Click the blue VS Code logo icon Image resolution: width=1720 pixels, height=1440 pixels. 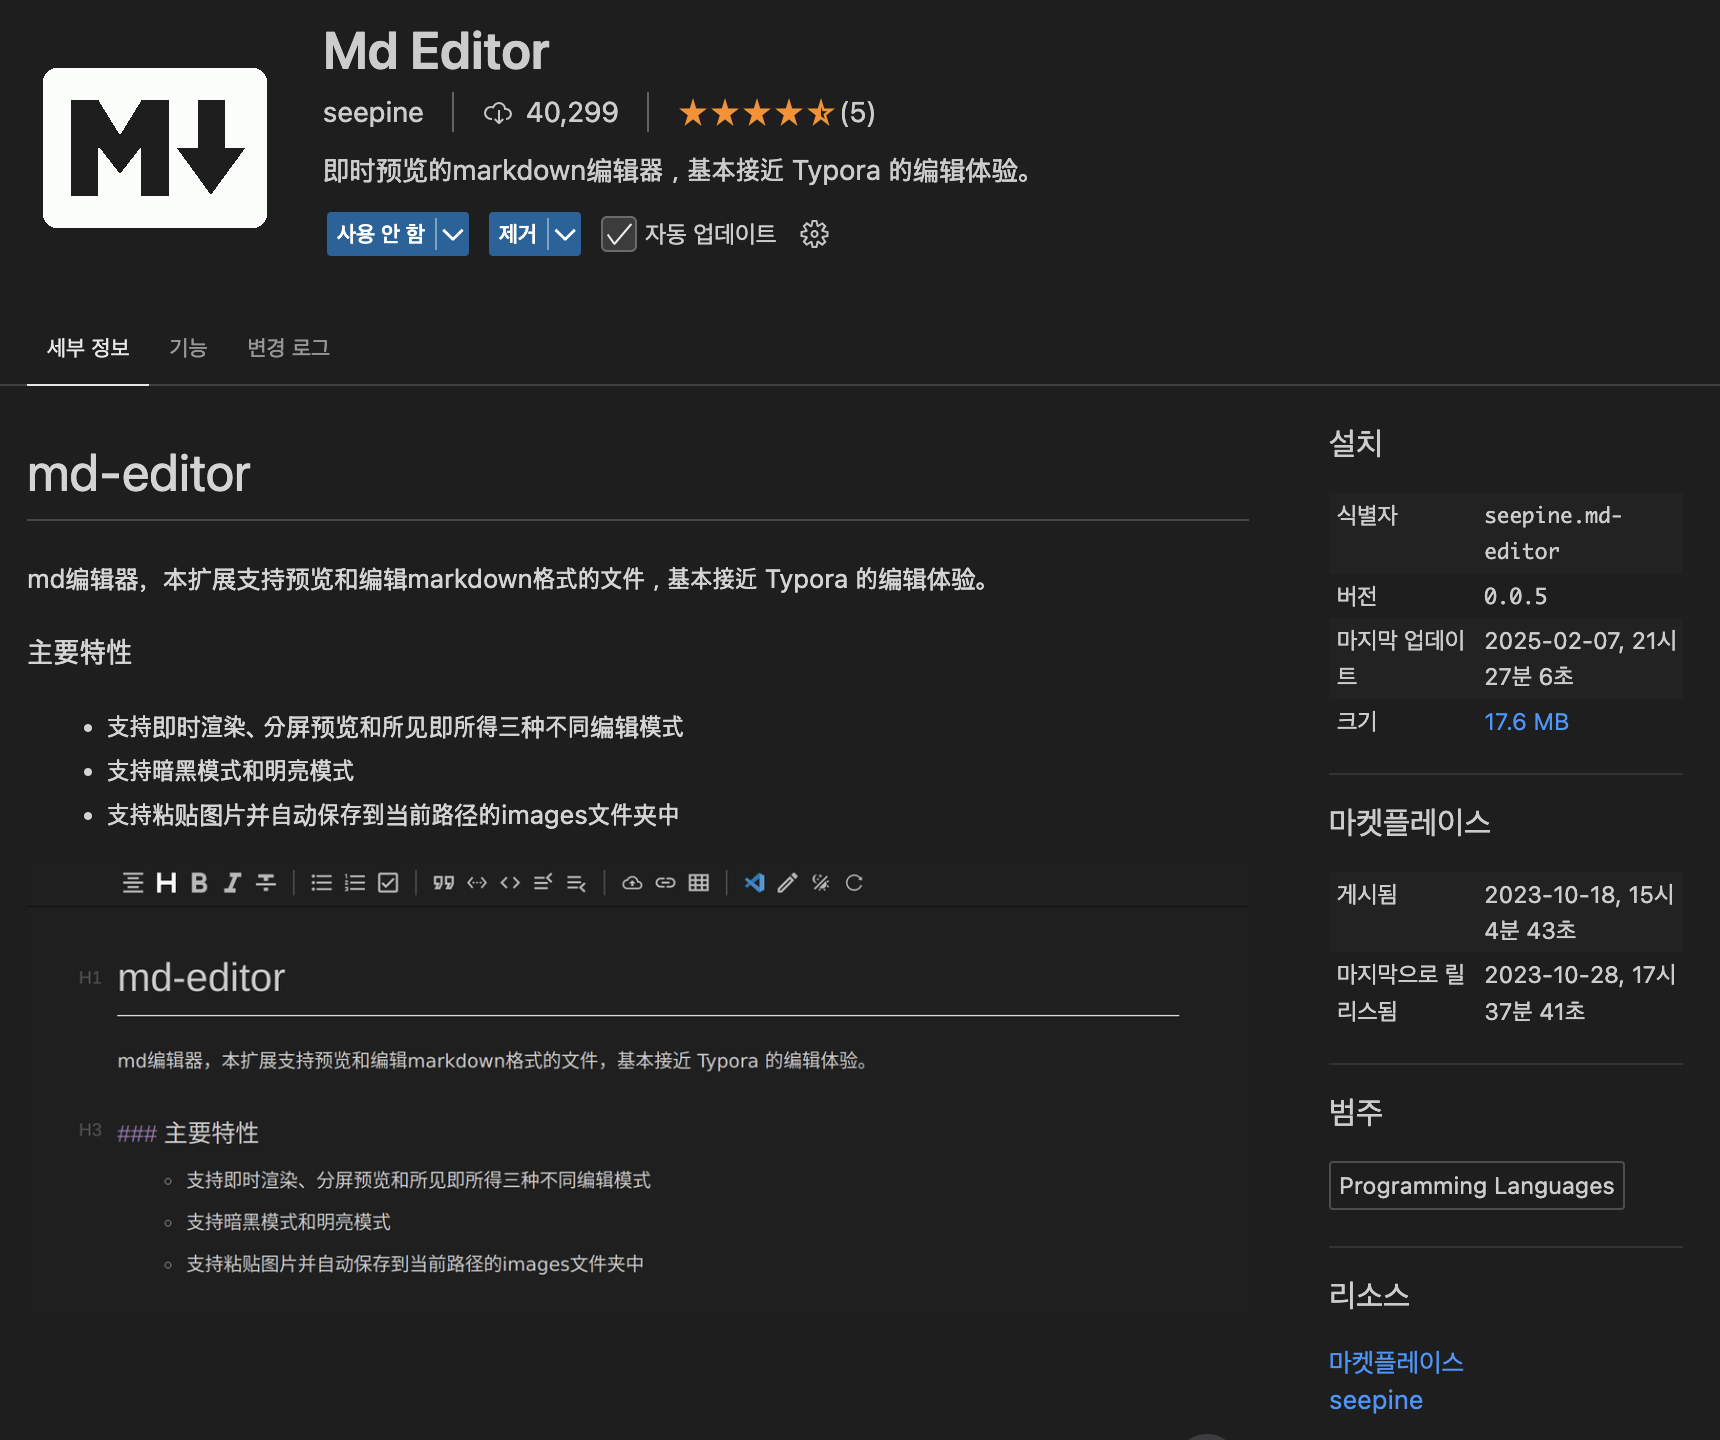pyautogui.click(x=754, y=883)
